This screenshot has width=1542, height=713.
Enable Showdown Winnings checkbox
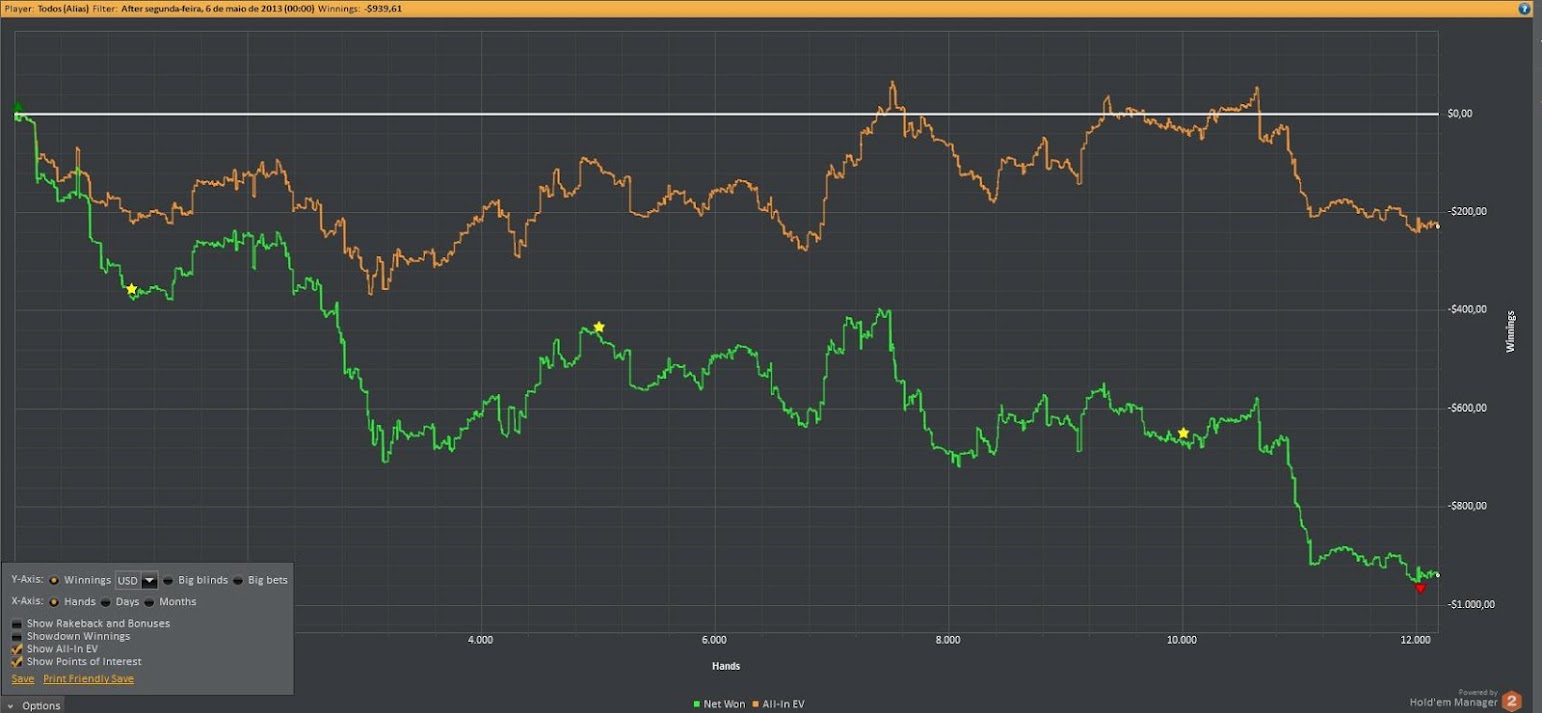[x=17, y=636]
